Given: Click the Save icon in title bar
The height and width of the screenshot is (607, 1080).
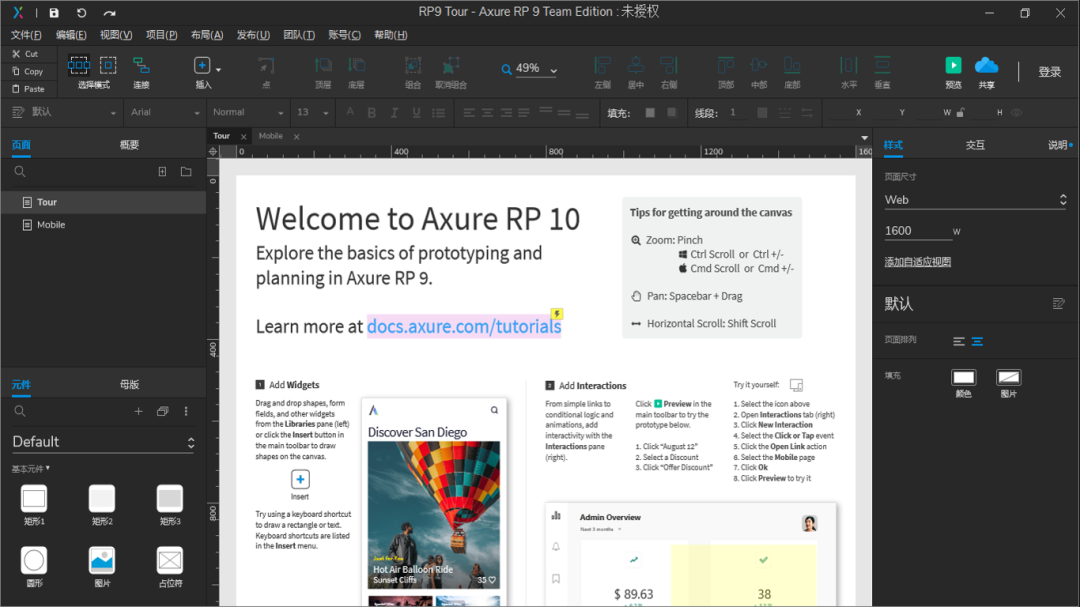Looking at the screenshot, I should pyautogui.click(x=54, y=12).
